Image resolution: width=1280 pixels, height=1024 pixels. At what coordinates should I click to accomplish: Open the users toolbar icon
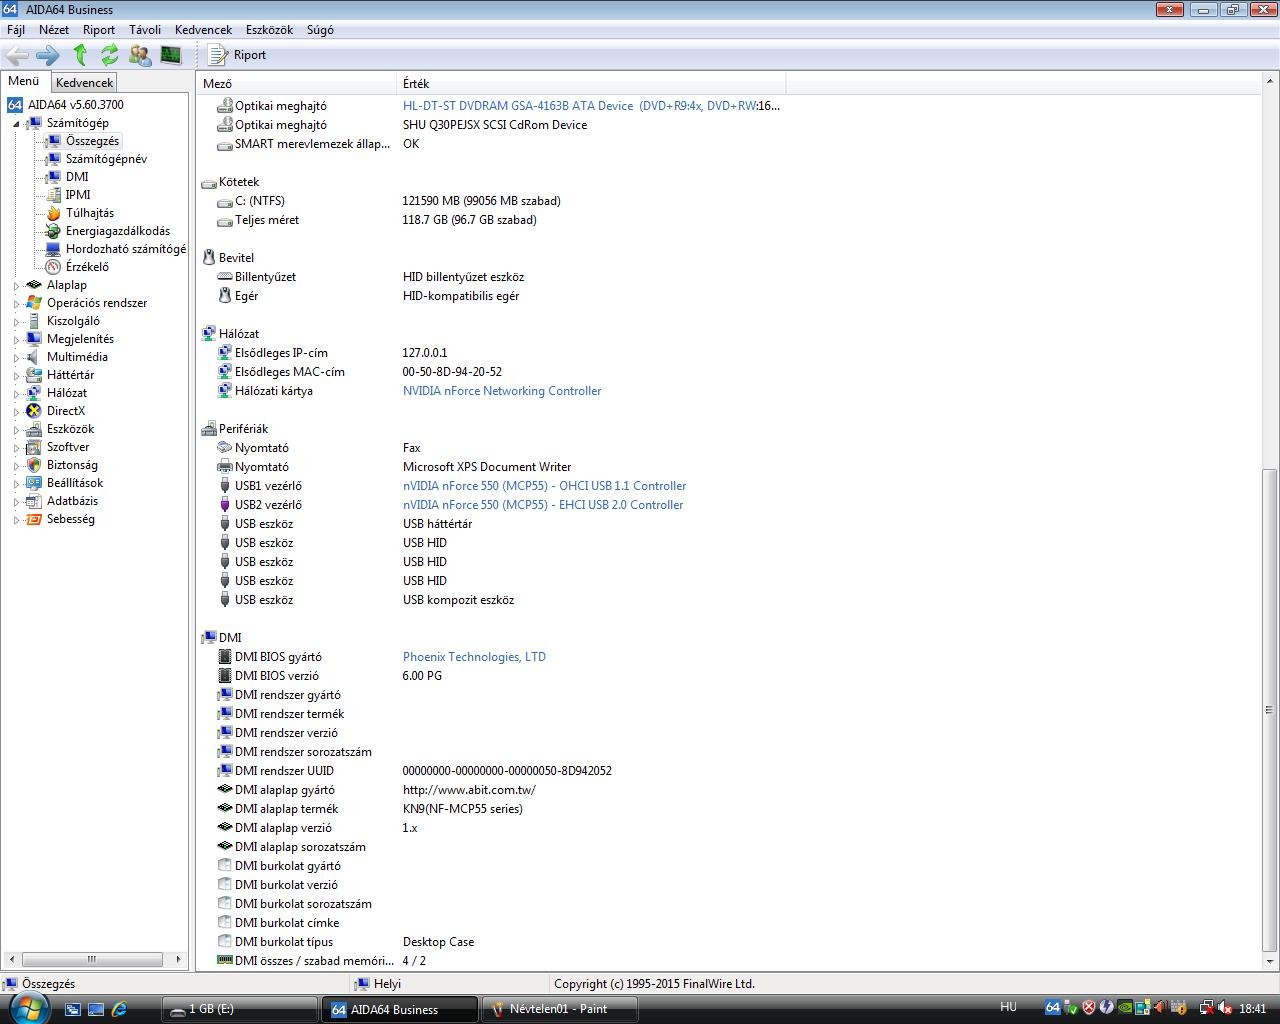141,55
